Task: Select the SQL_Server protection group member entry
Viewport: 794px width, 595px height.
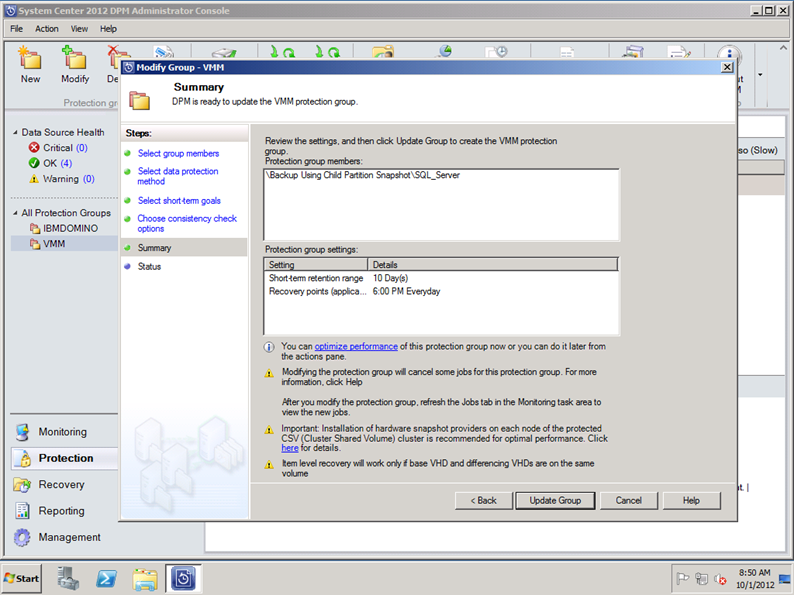Action: (x=363, y=175)
